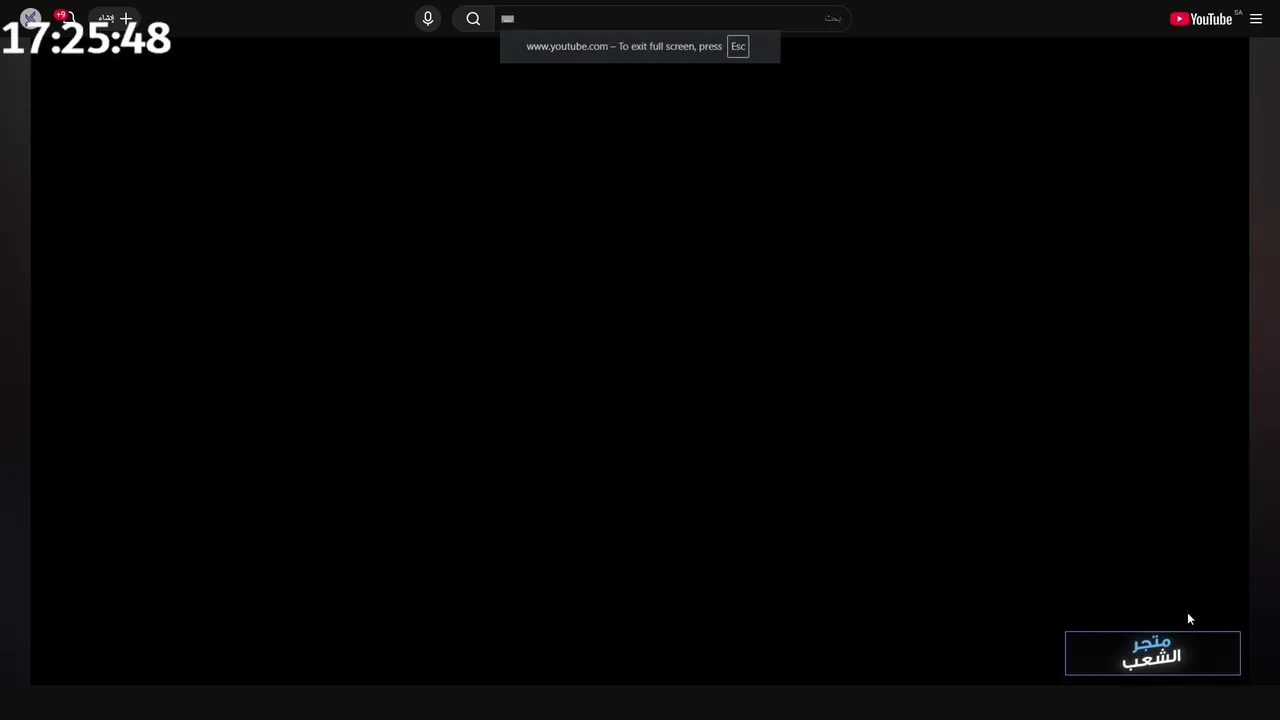Click the black video player area
This screenshot has height=720, width=1280.
tap(640, 360)
